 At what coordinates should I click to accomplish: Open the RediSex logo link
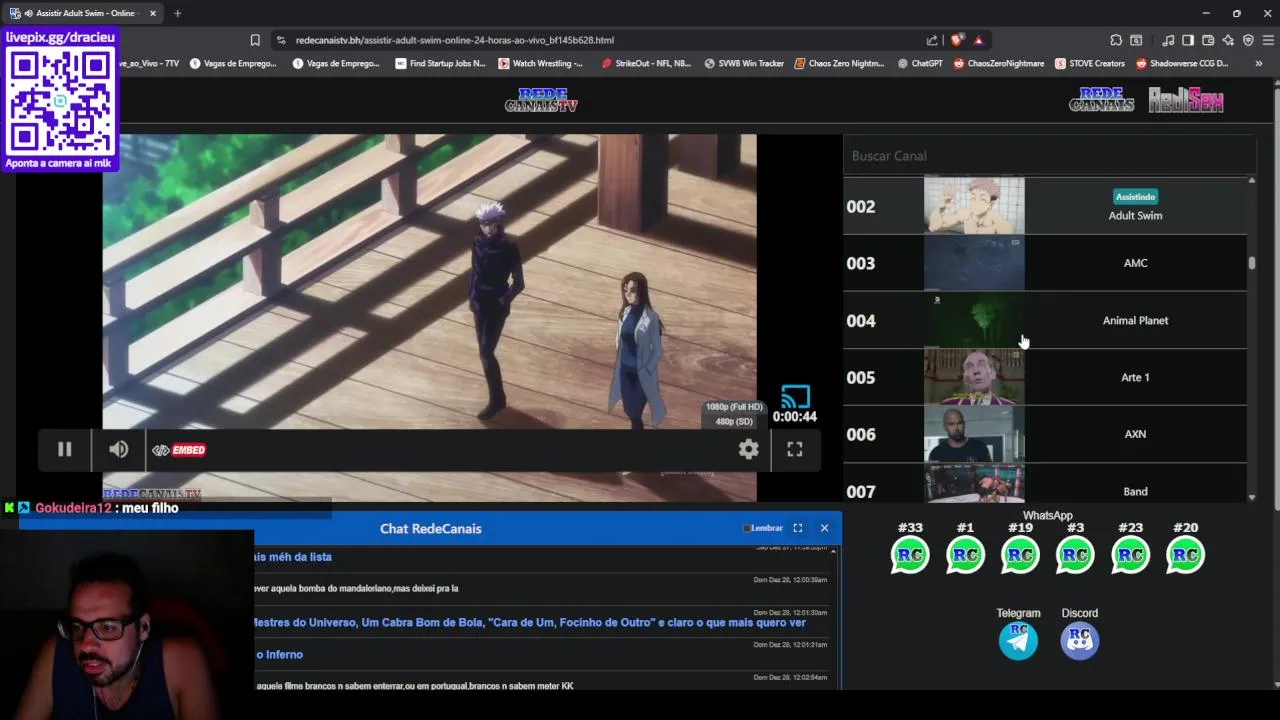point(1186,100)
